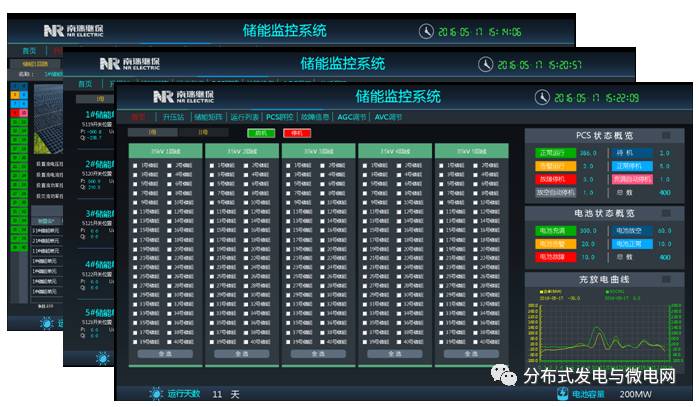Image resolution: width=699 pixels, height=407 pixels.
Task: Tick the 1号储能 checkbox in 35kV 5段线
Action: 442,165
